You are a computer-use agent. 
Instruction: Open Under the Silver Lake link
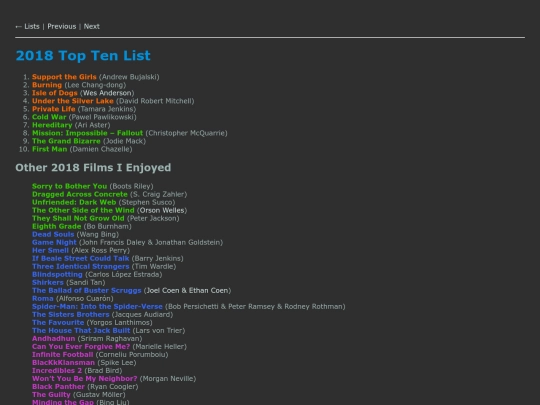click(x=73, y=101)
